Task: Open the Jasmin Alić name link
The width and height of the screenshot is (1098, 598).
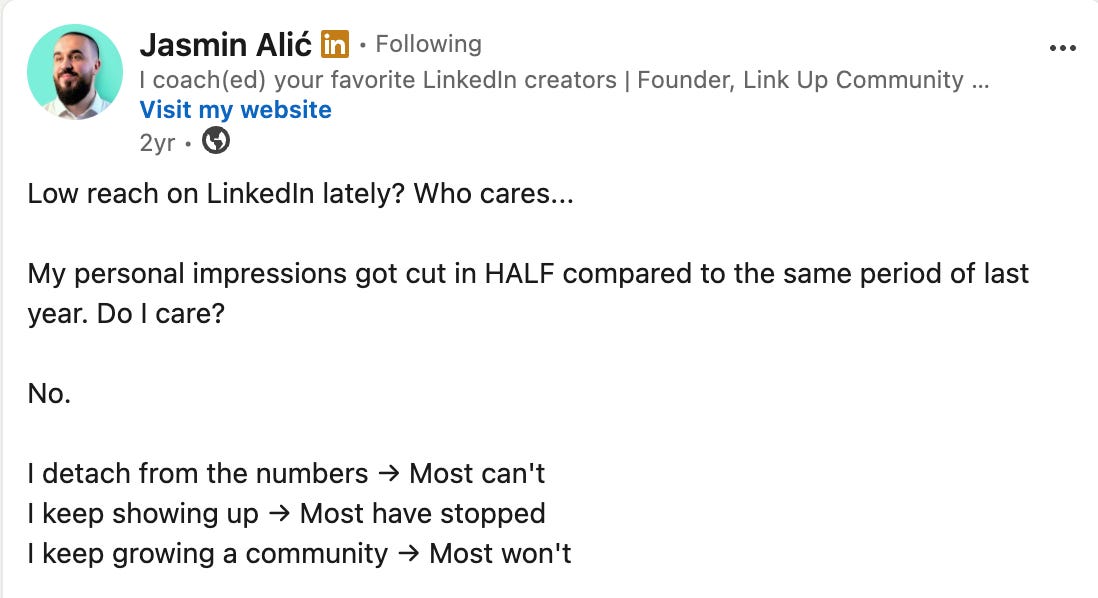Action: (x=225, y=45)
